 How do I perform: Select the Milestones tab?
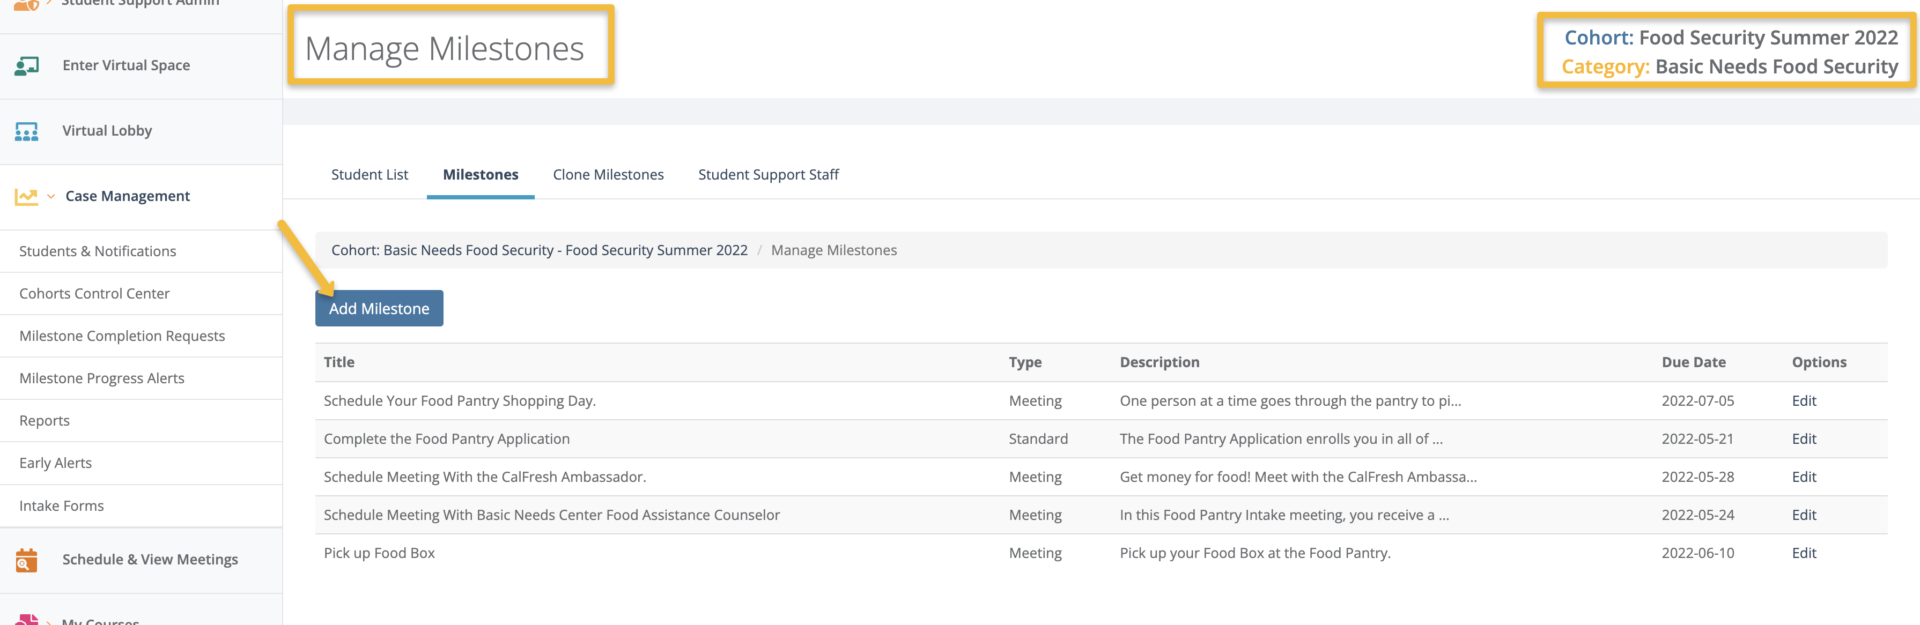click(480, 175)
